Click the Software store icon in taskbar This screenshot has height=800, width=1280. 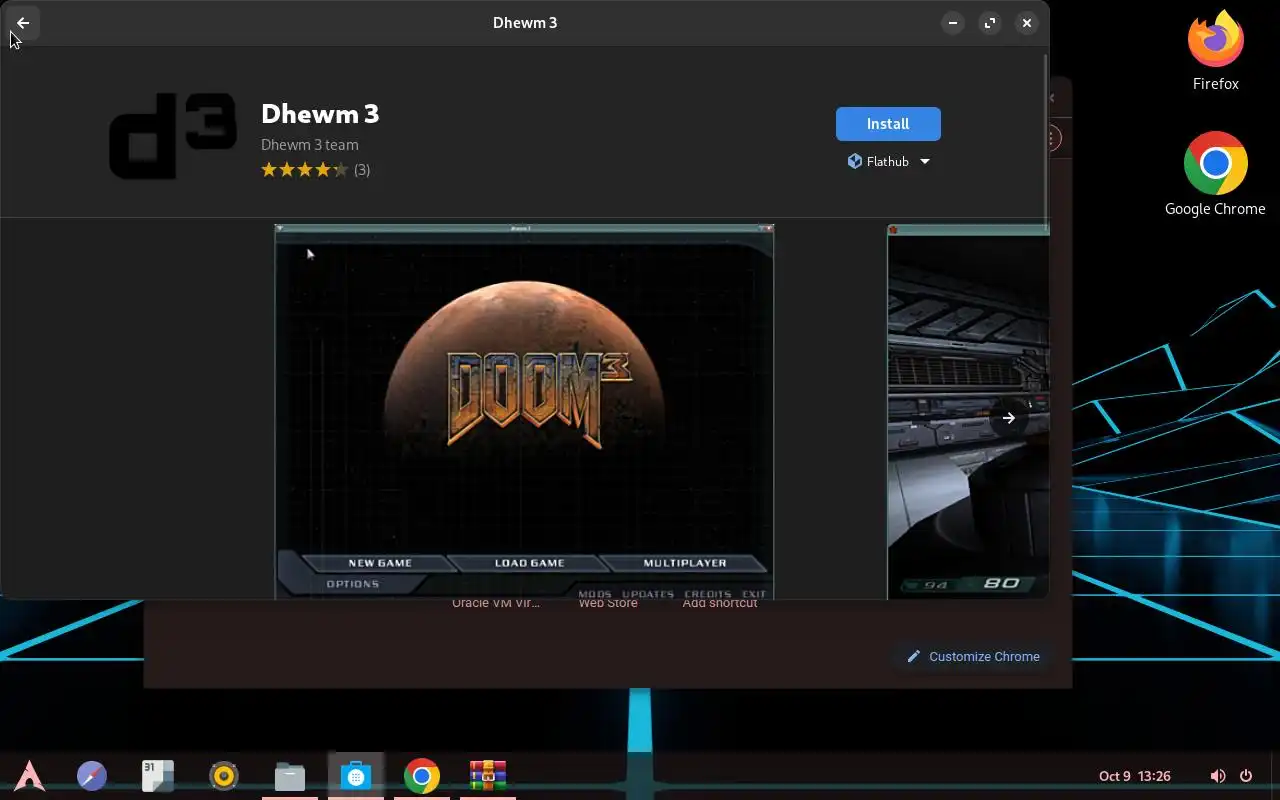(356, 776)
